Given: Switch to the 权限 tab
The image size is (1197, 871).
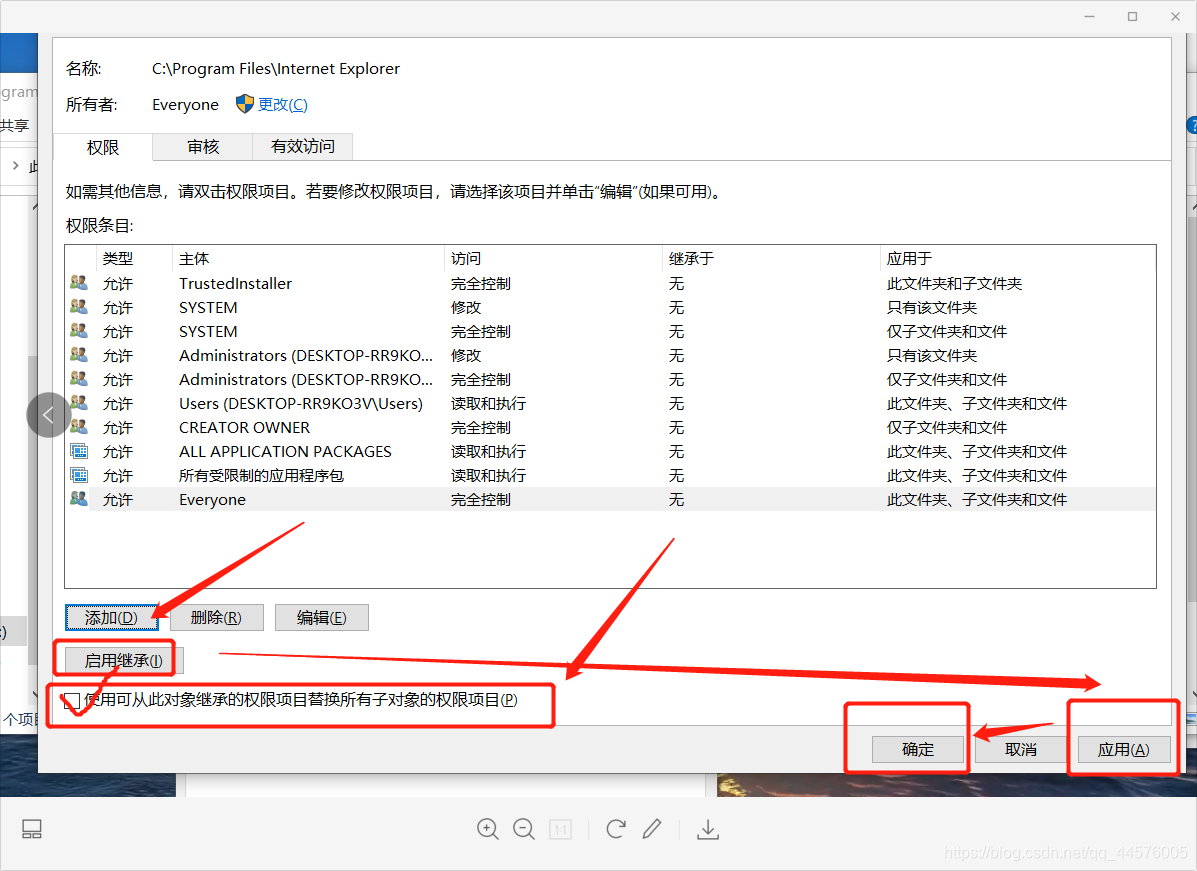Looking at the screenshot, I should tap(103, 147).
